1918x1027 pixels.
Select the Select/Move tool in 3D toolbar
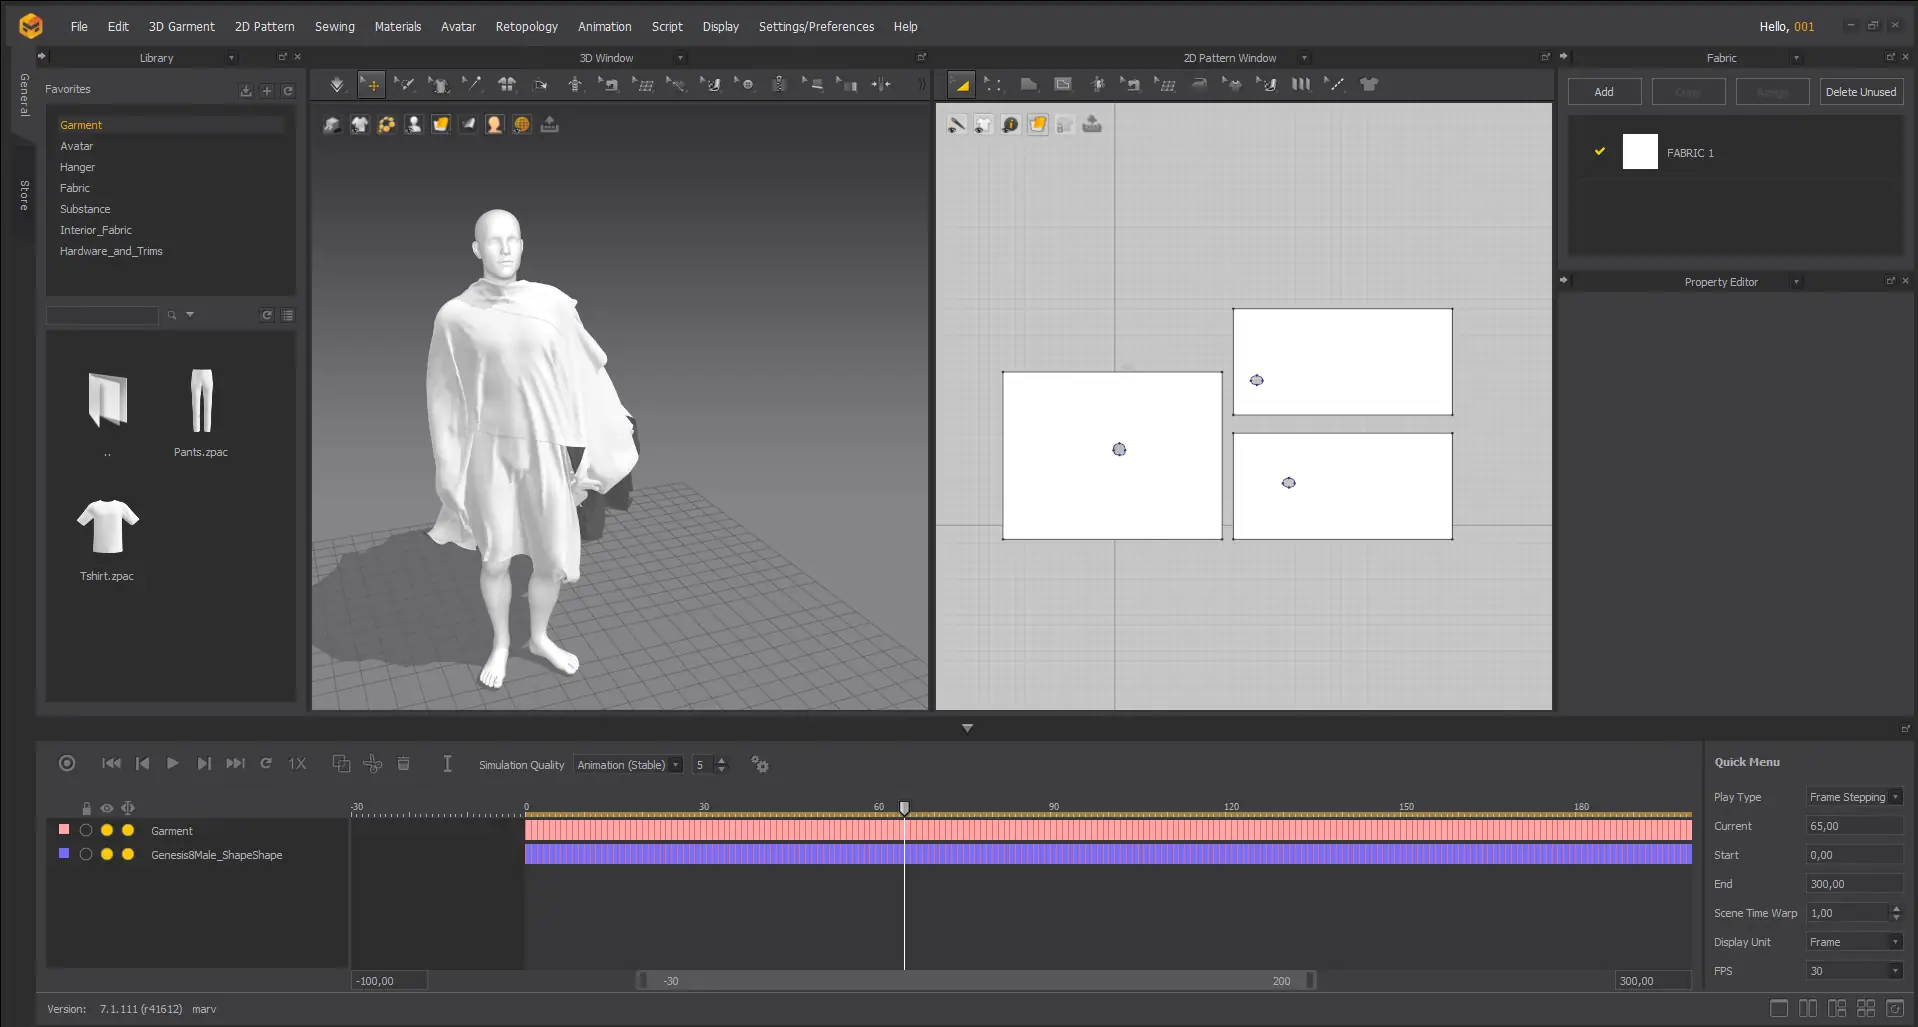371,85
